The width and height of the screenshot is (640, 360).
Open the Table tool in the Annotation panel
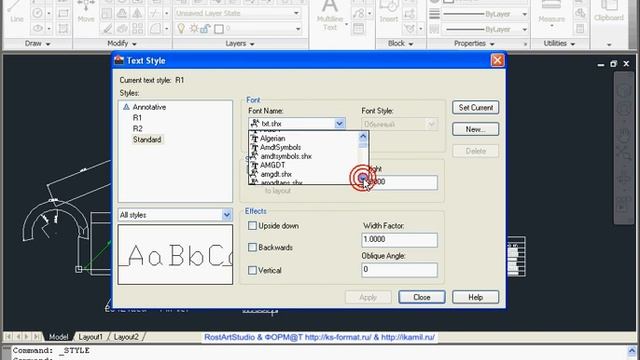[358, 29]
